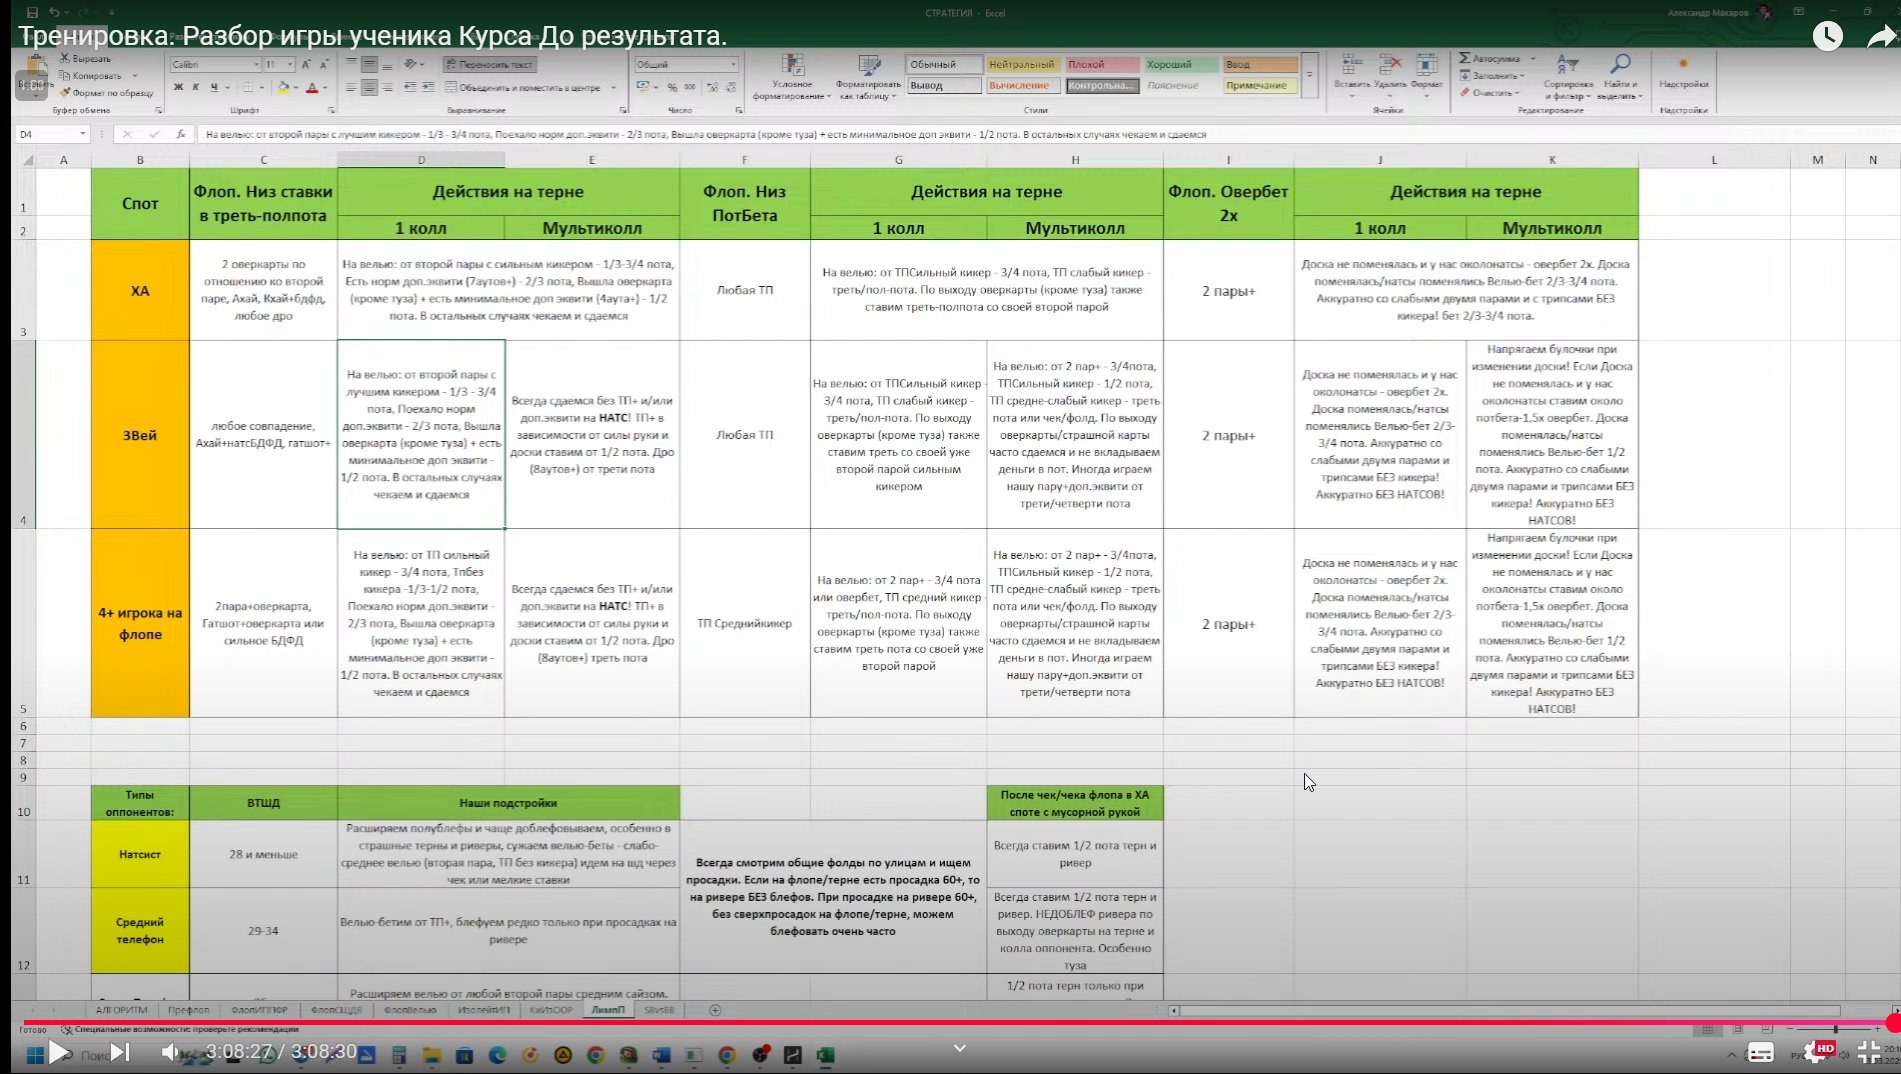Open video player settings gear
The height and width of the screenshot is (1074, 1901).
tap(1815, 1052)
